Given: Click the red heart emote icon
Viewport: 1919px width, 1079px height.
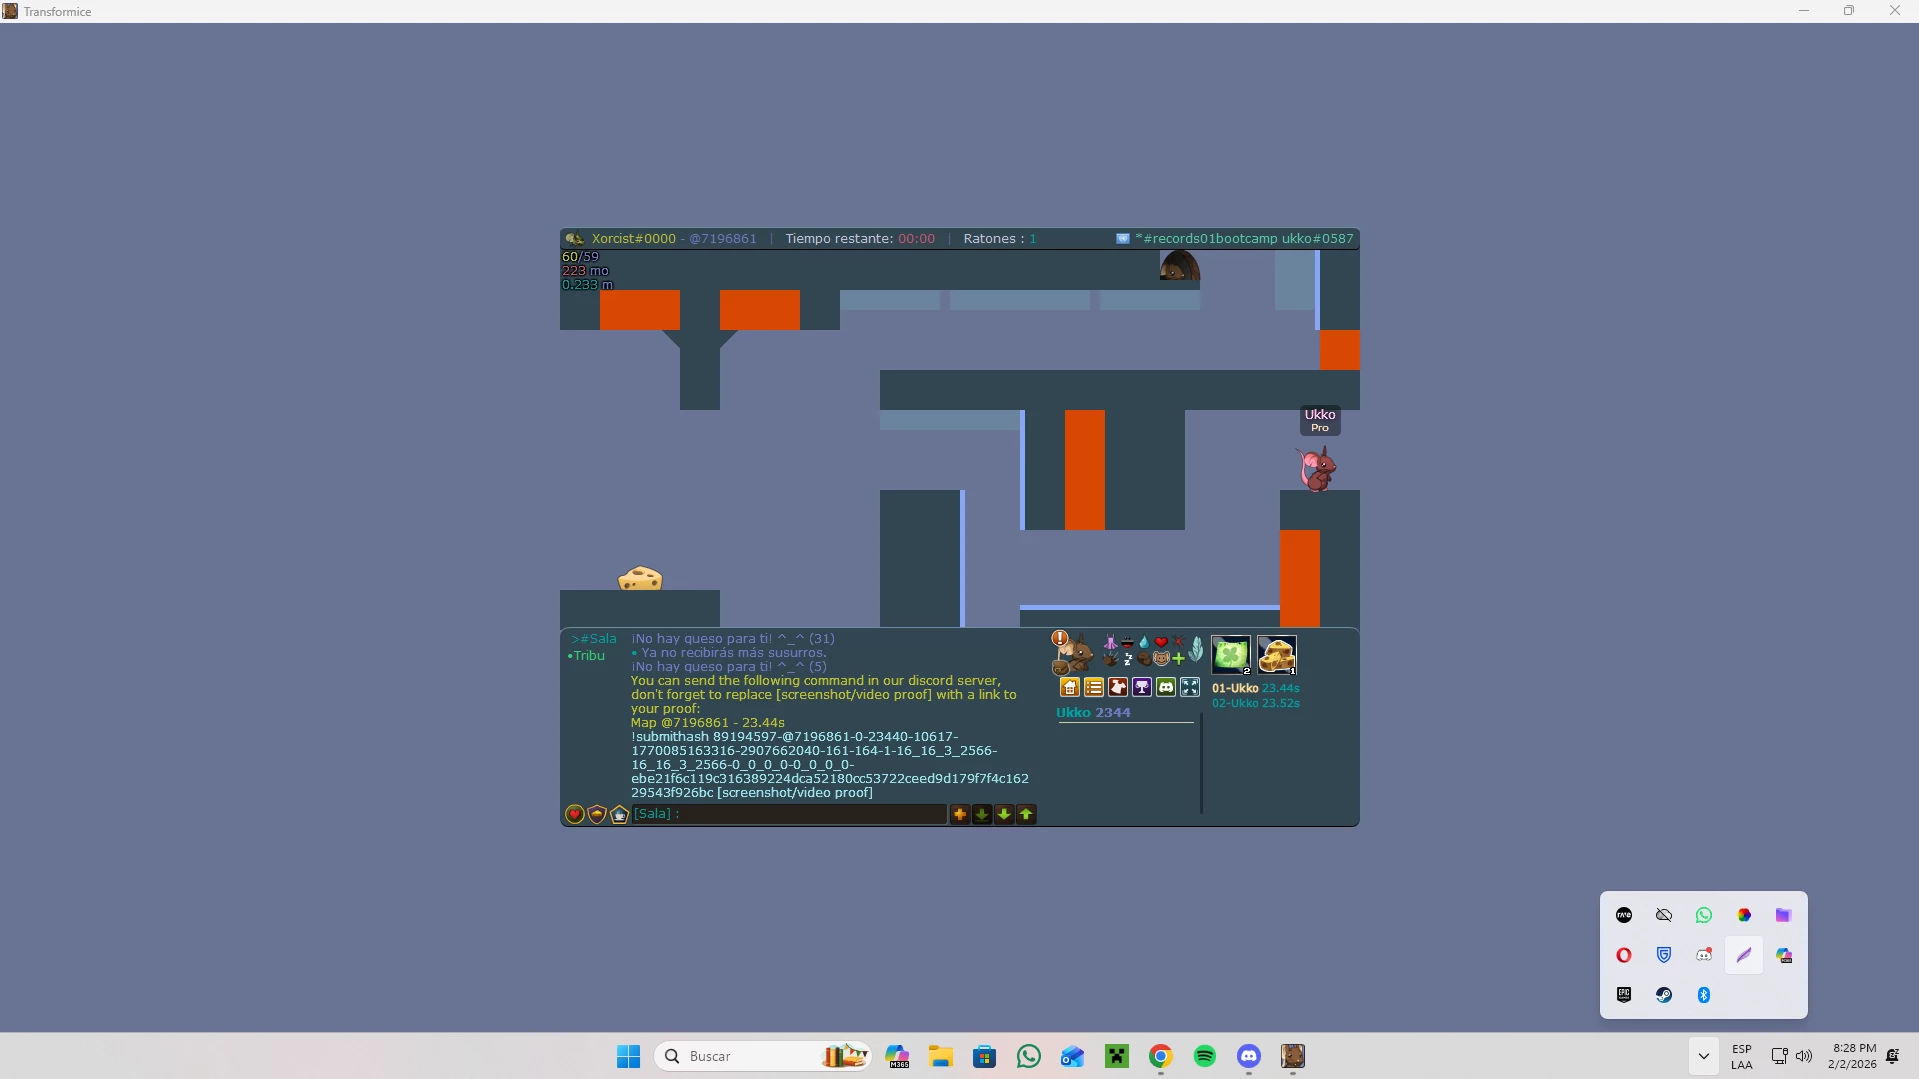Looking at the screenshot, I should (1161, 643).
